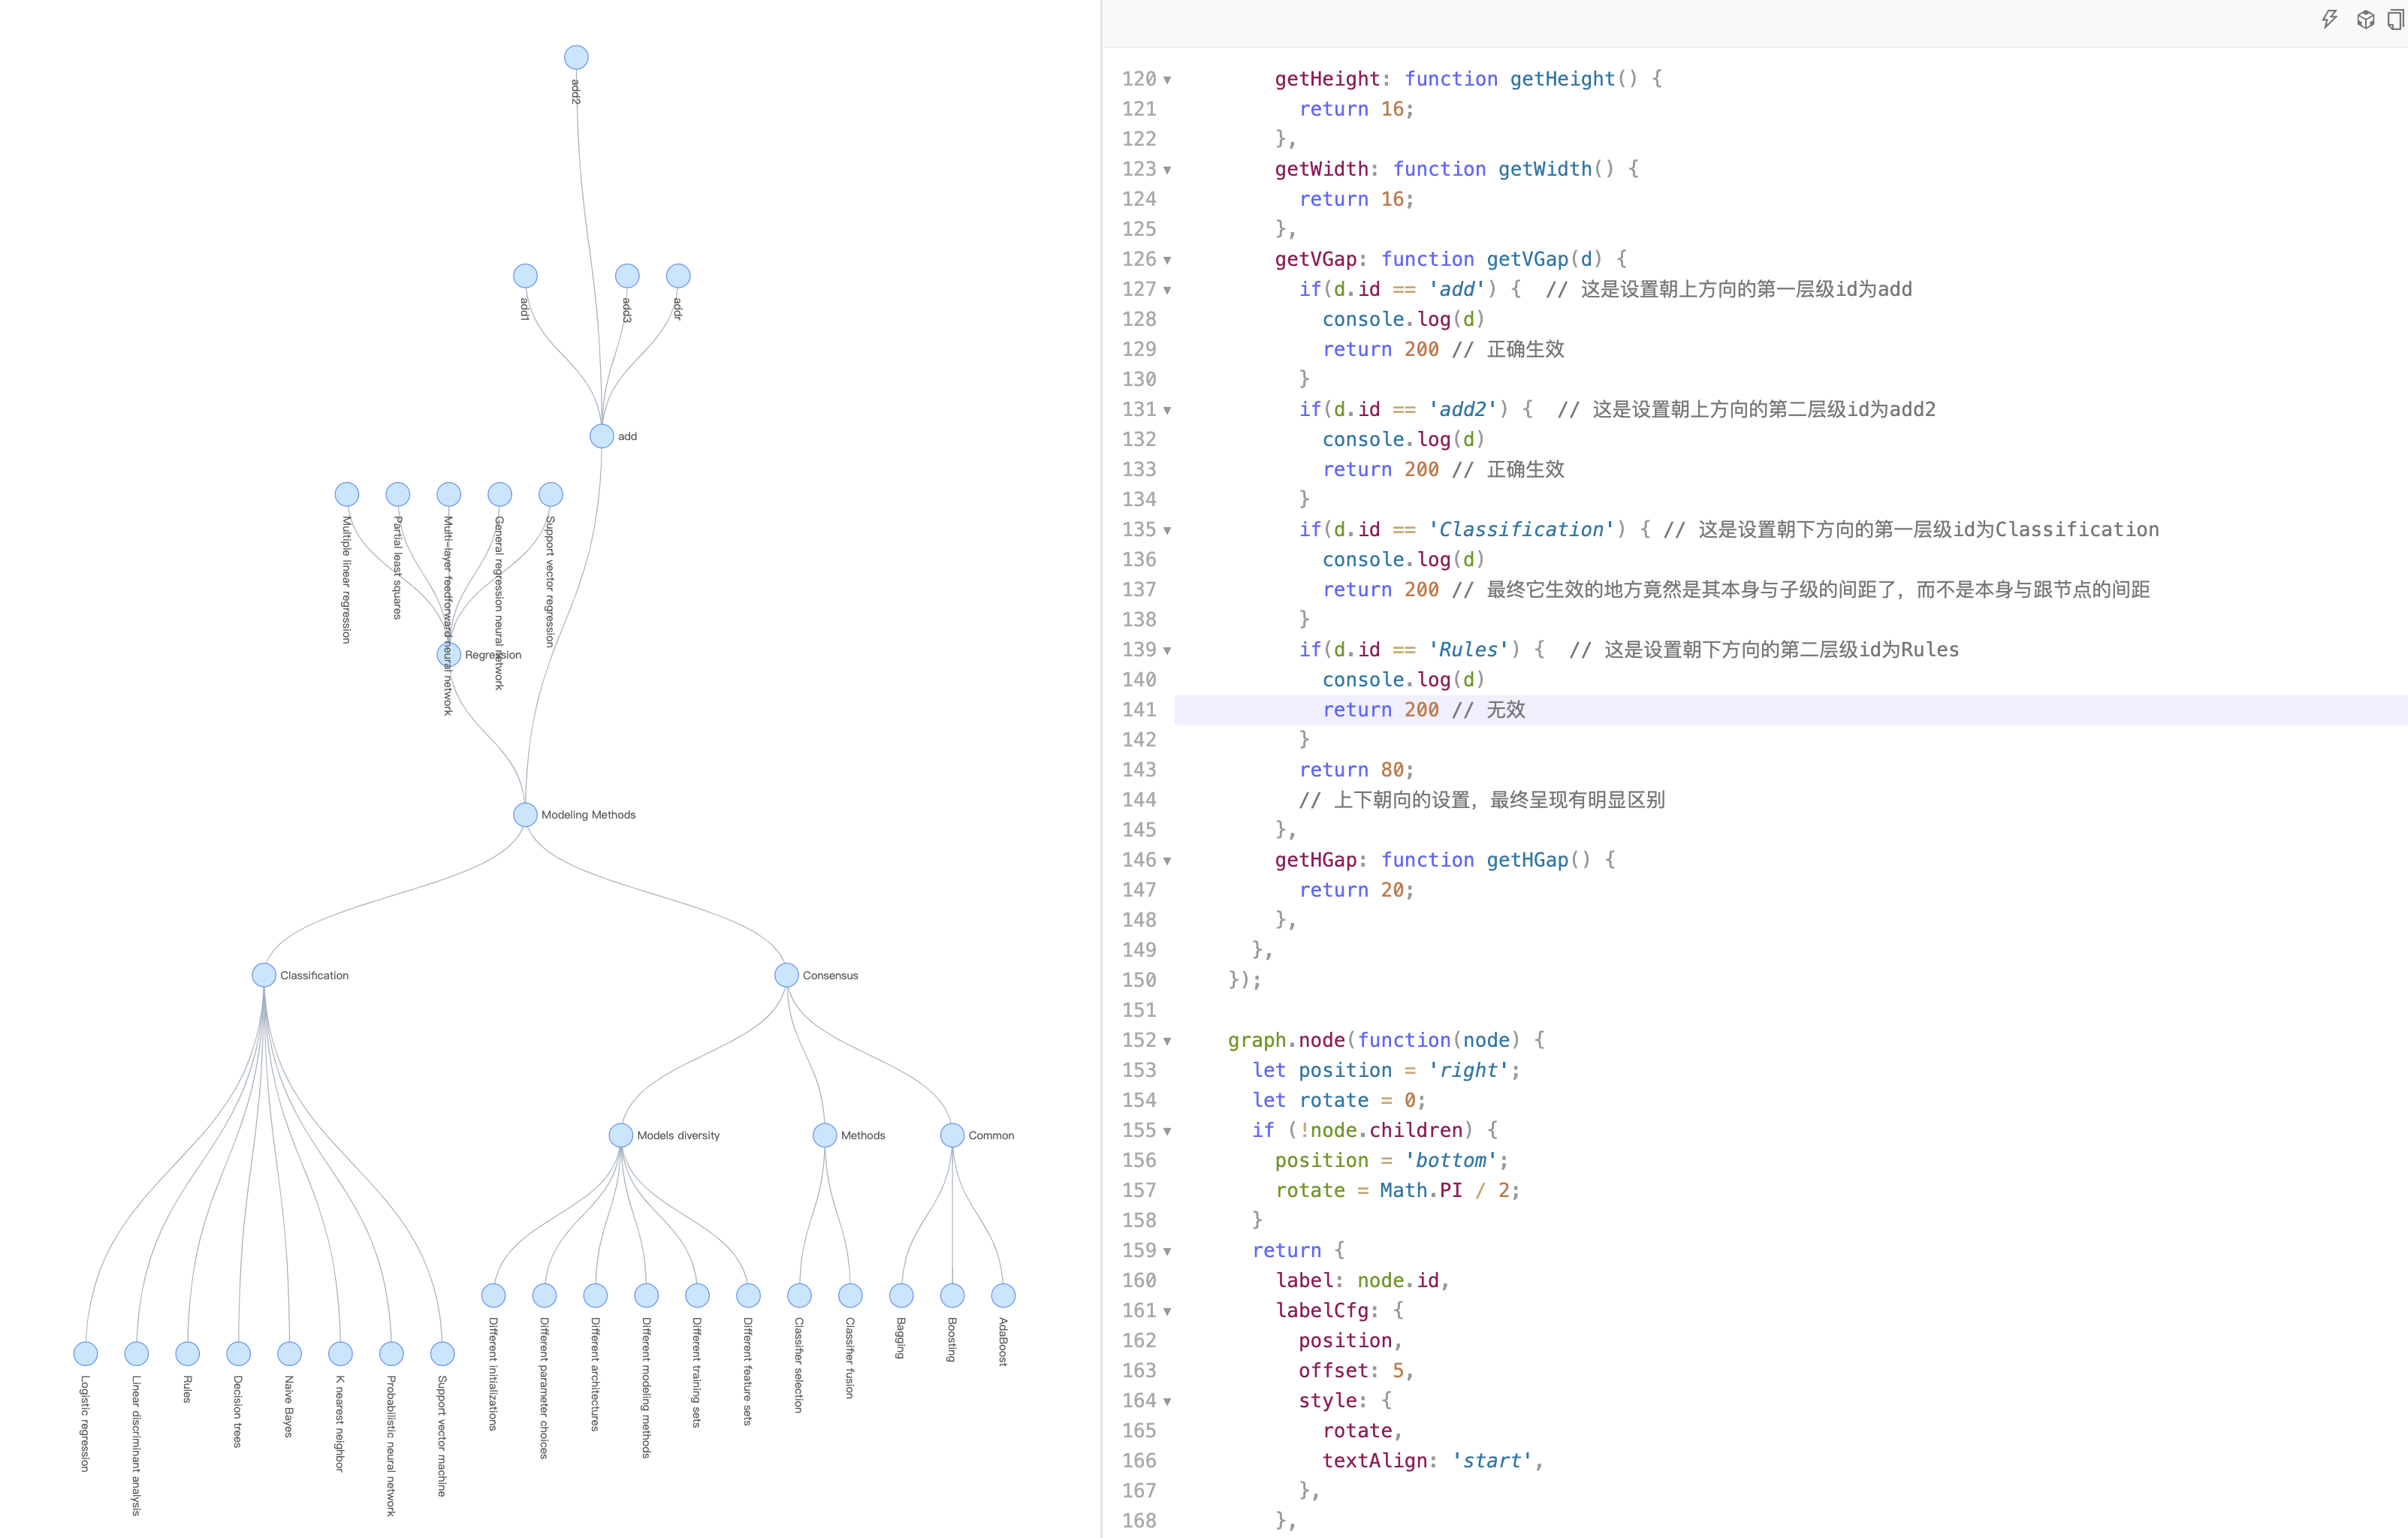Click the Methods node circle
Viewport: 2408px width, 1538px height.
coord(825,1135)
